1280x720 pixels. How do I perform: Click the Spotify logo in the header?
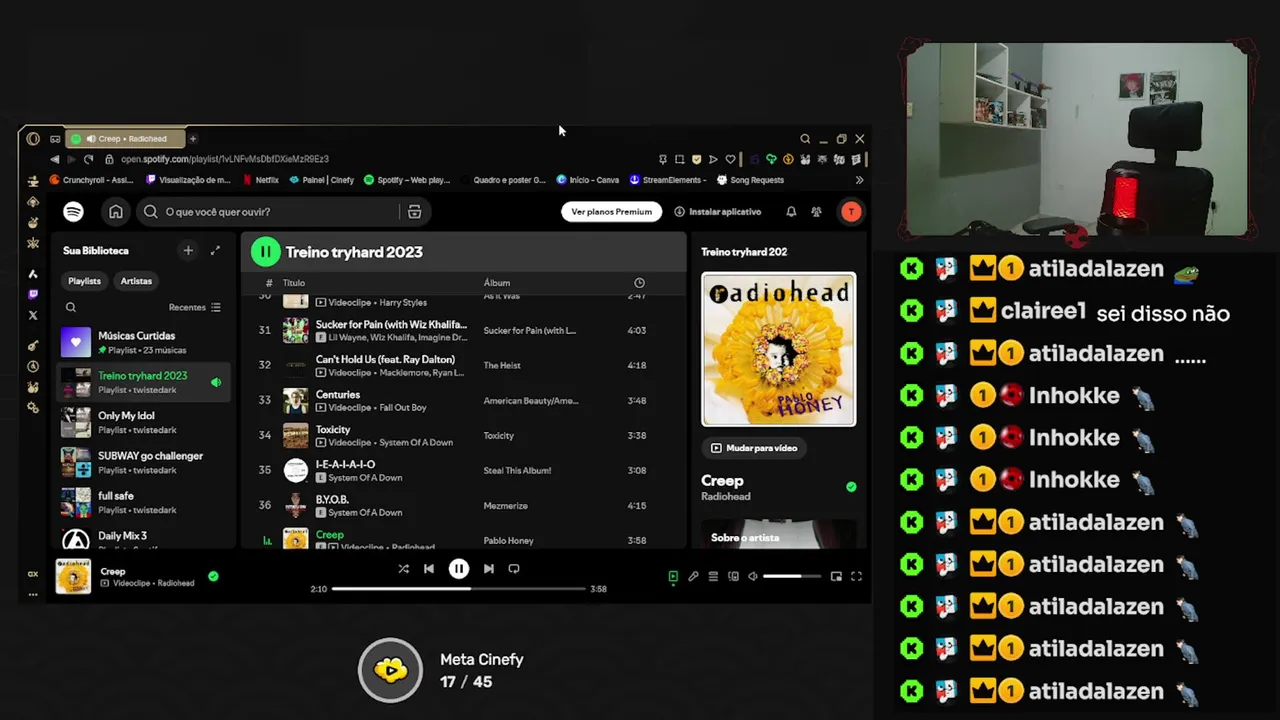coord(73,211)
